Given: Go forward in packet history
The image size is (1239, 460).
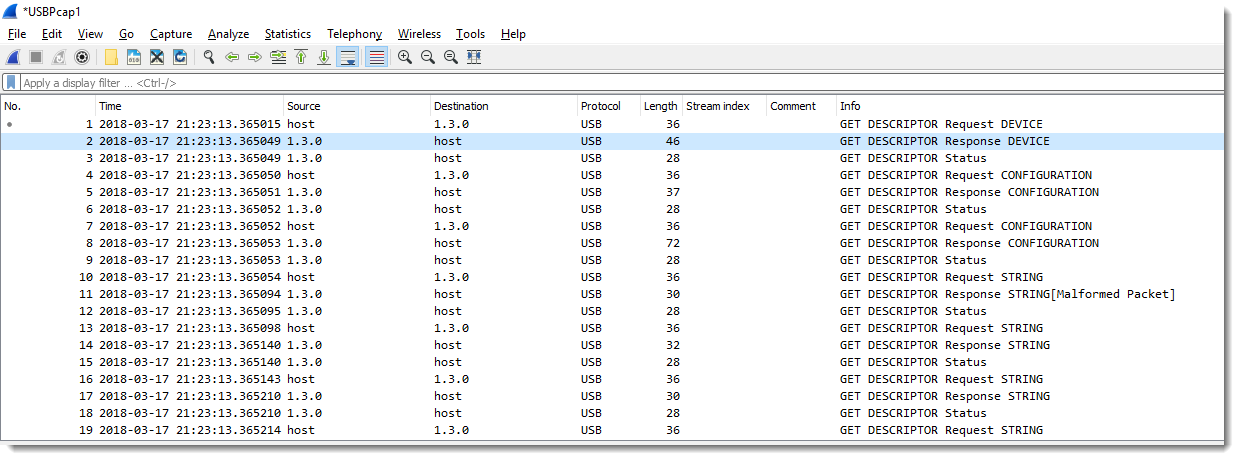Looking at the screenshot, I should pyautogui.click(x=255, y=57).
